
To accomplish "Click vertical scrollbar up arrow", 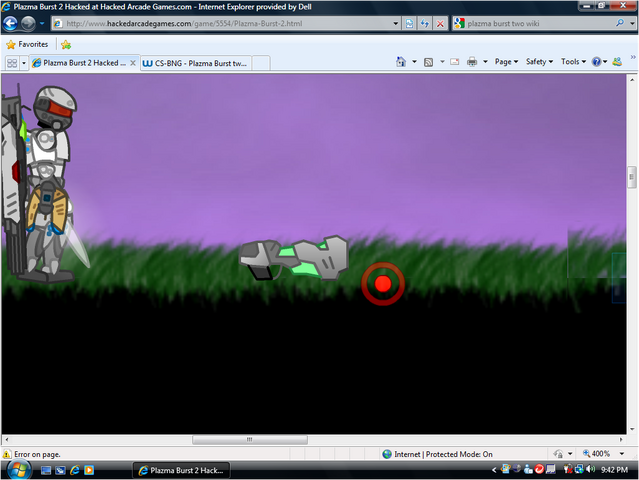I will click(632, 79).
